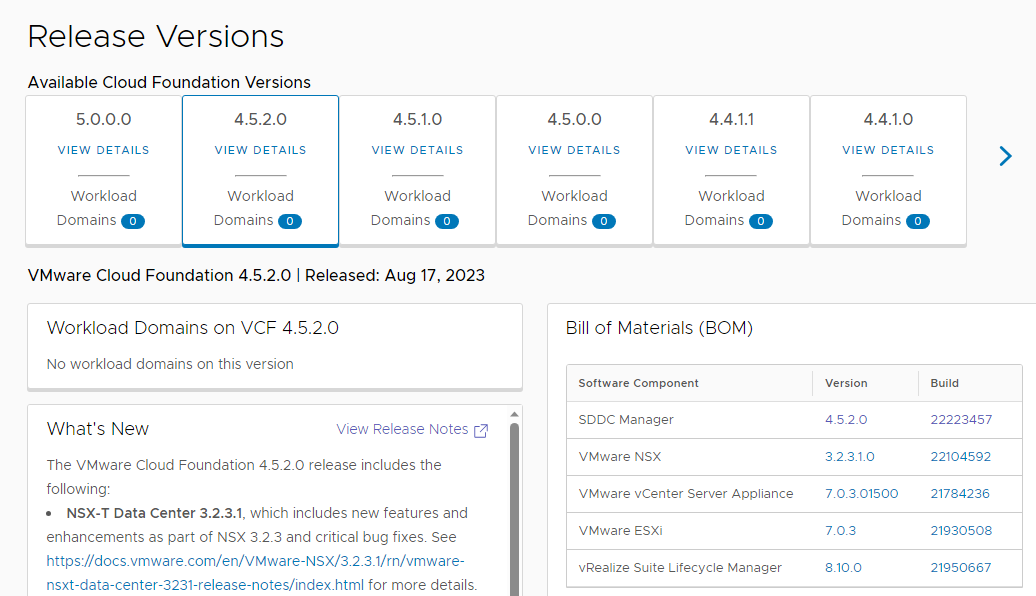The height and width of the screenshot is (596, 1036).
Task: Click SDDC Manager build number 22223457
Action: [960, 420]
